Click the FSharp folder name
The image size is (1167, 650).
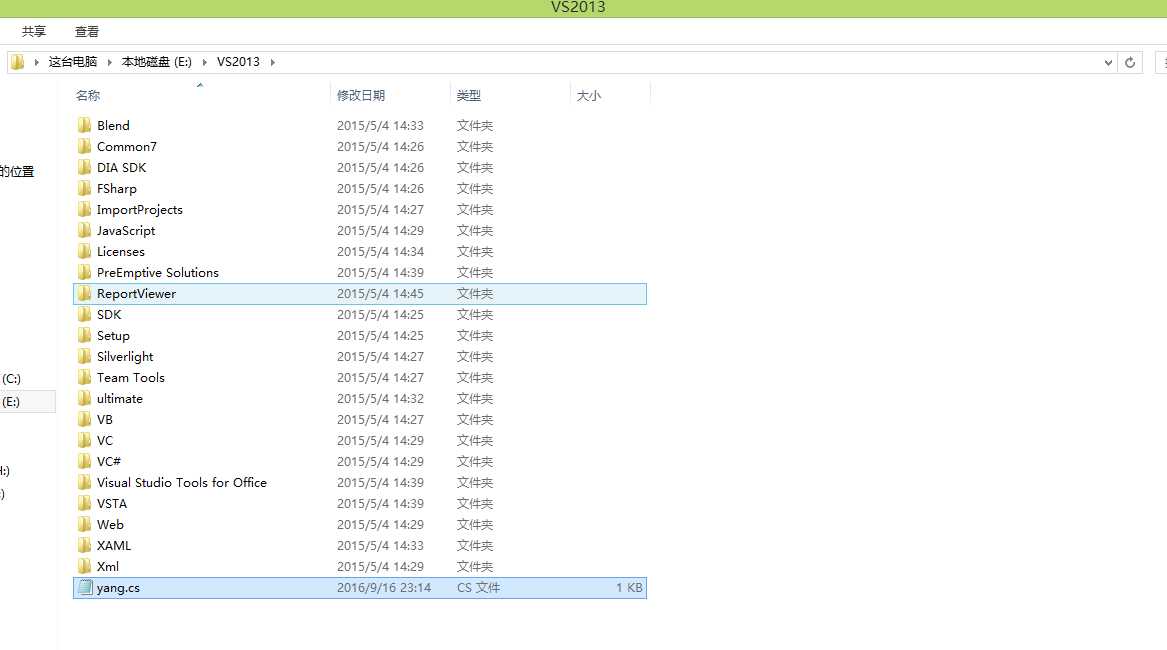(117, 188)
